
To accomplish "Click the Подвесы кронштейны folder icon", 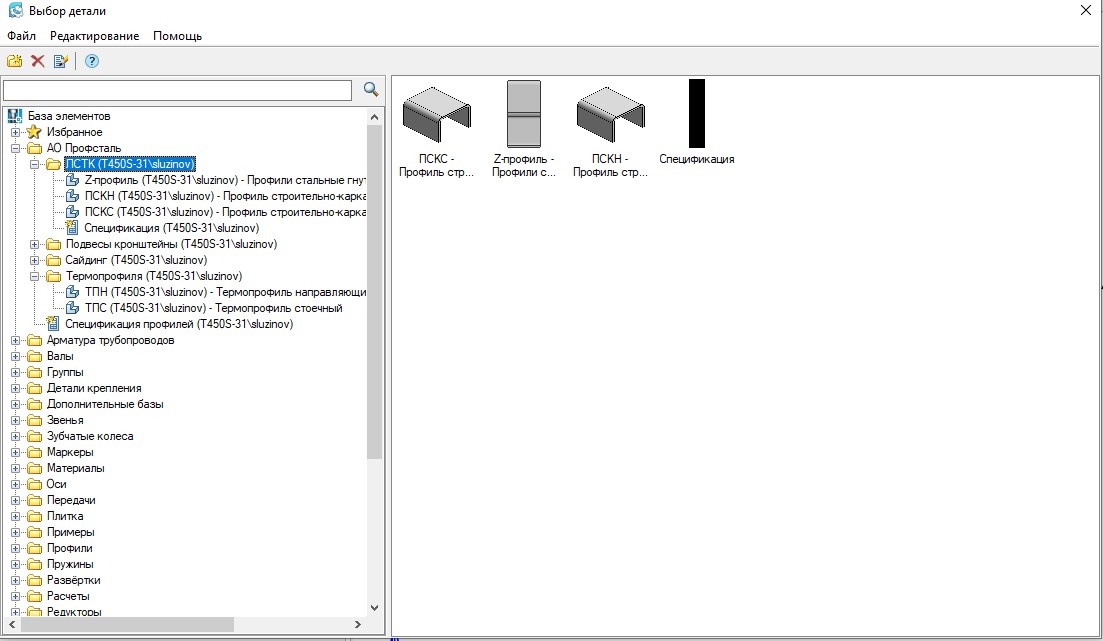I will tap(53, 244).
